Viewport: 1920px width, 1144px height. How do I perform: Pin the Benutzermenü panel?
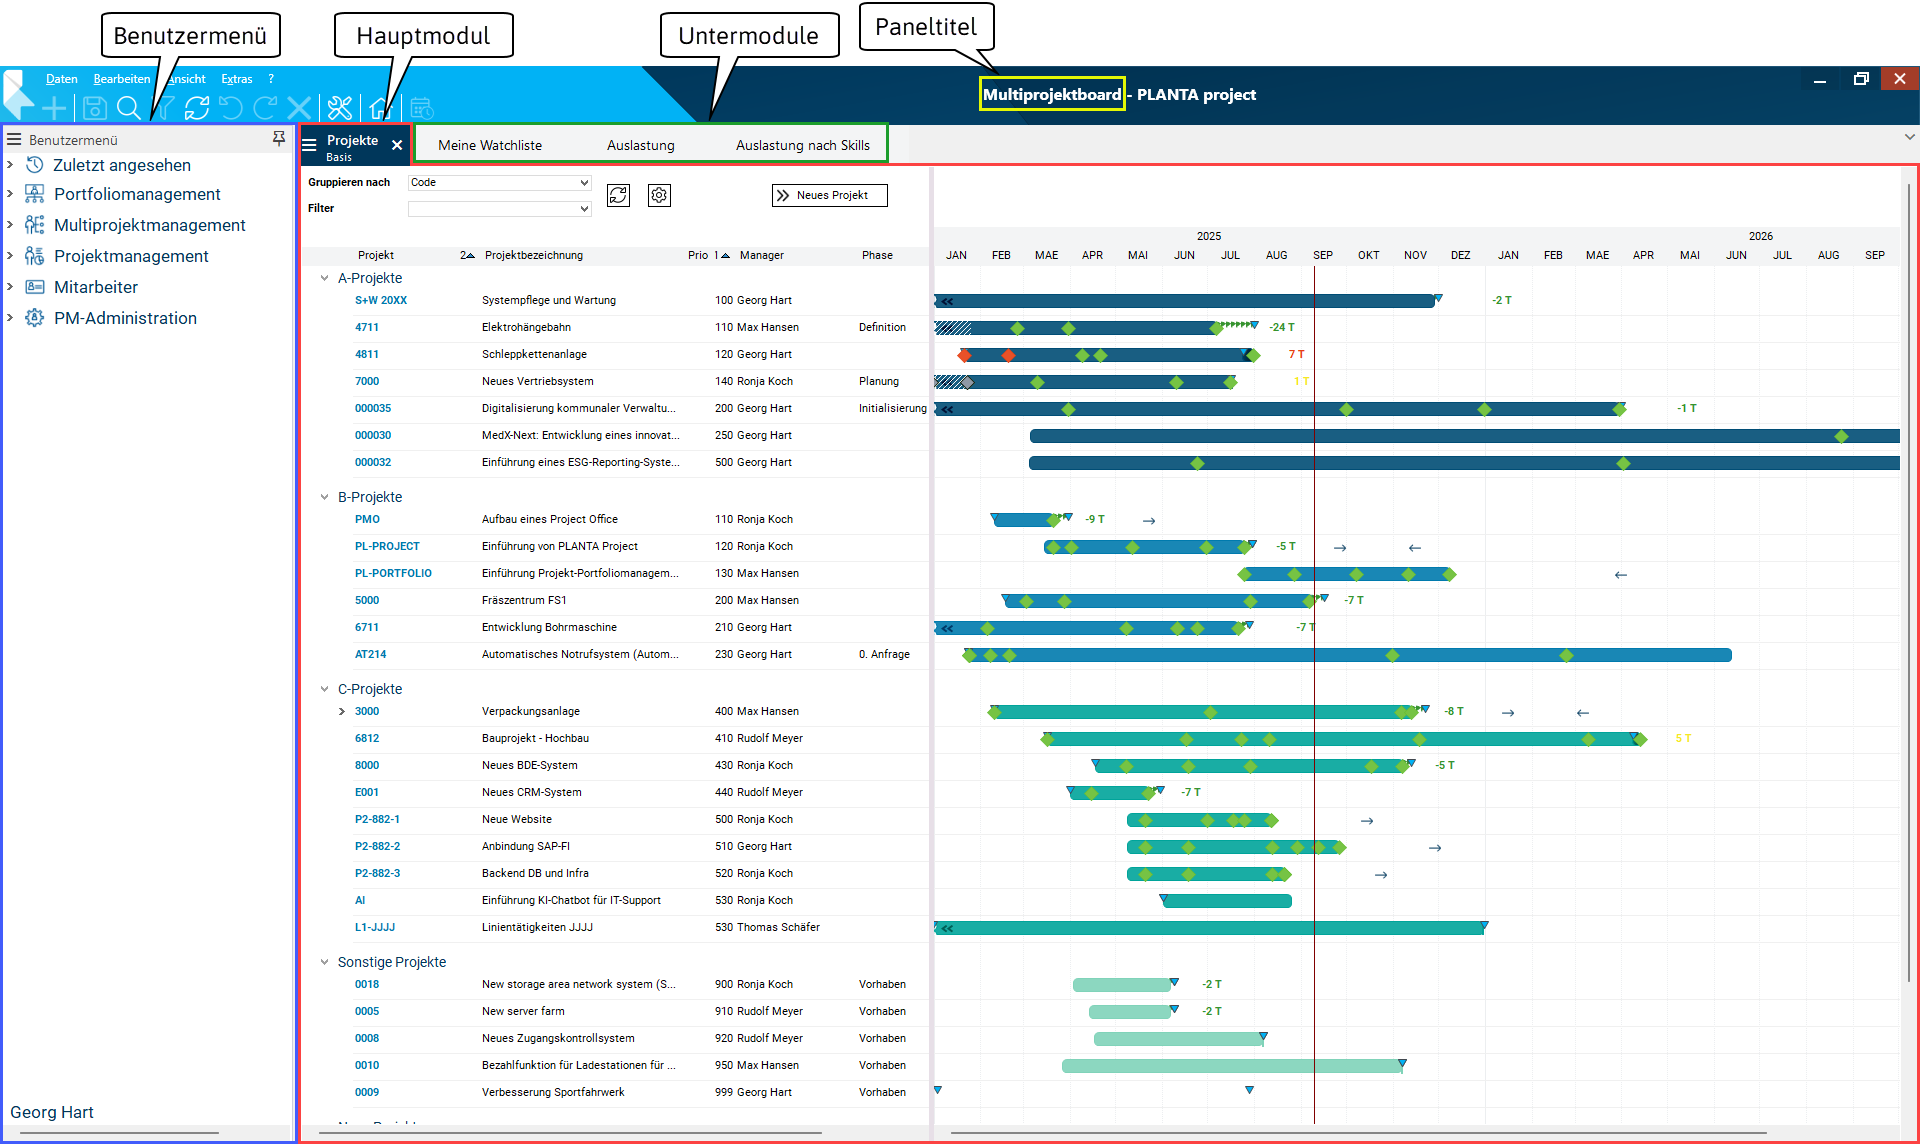279,139
